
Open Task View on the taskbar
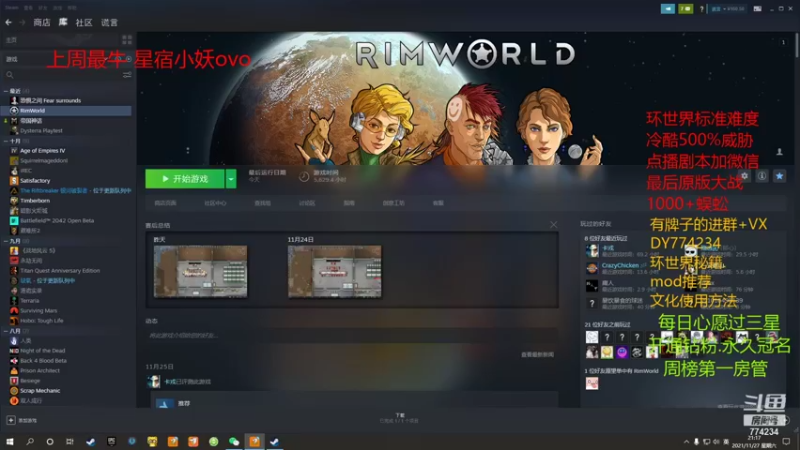pos(70,441)
